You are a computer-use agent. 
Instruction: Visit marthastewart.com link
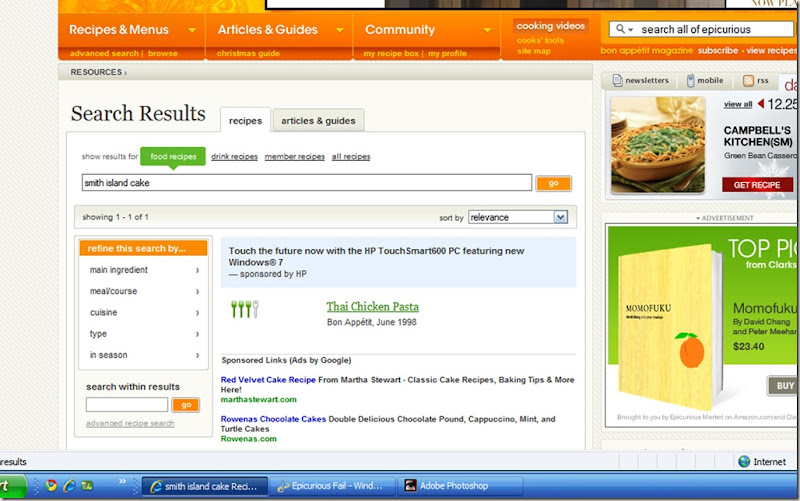(x=258, y=399)
